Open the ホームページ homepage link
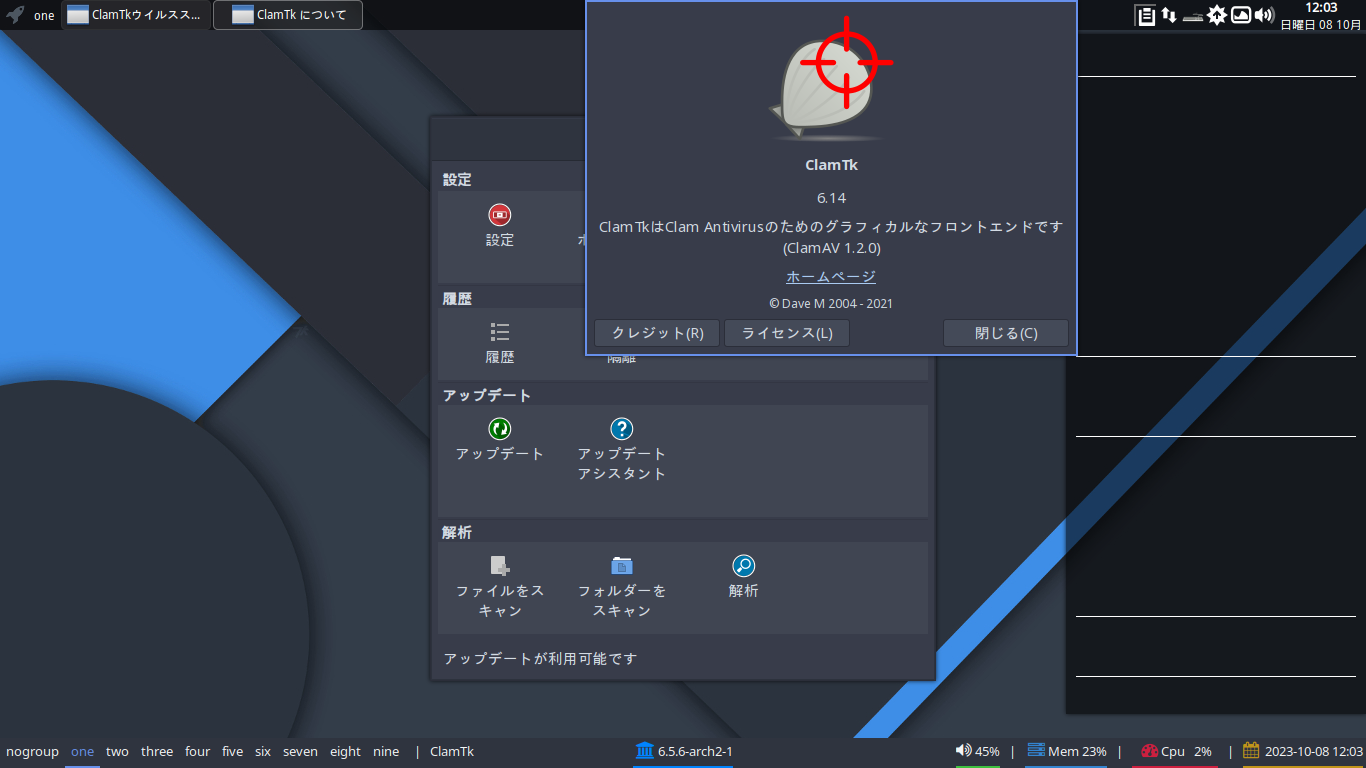This screenshot has height=768, width=1366. pos(831,277)
